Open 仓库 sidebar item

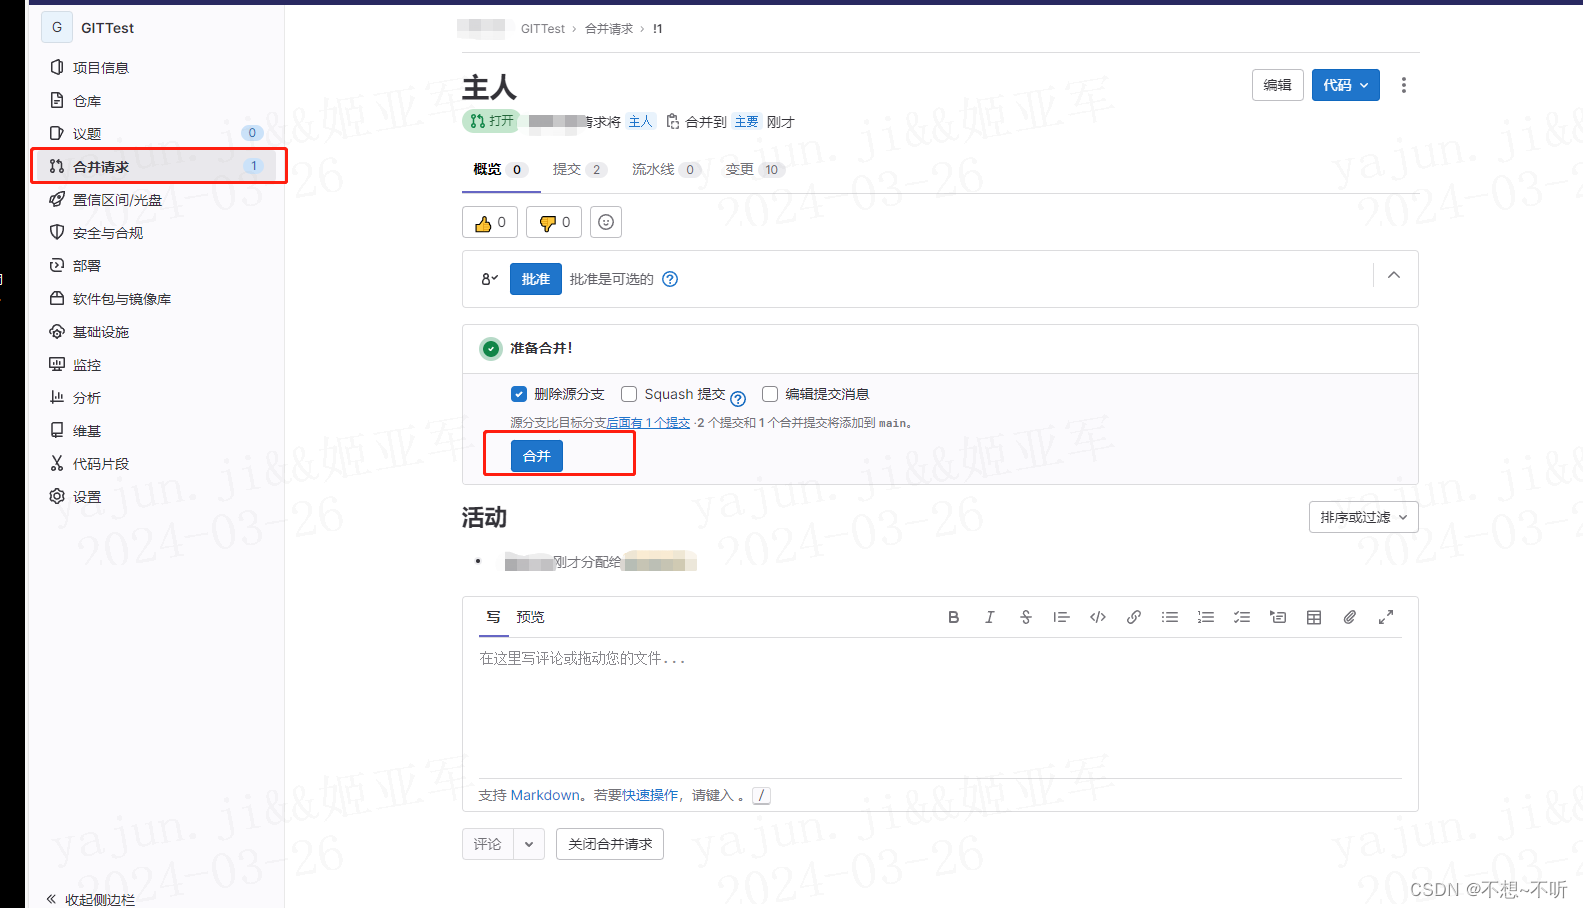click(86, 101)
